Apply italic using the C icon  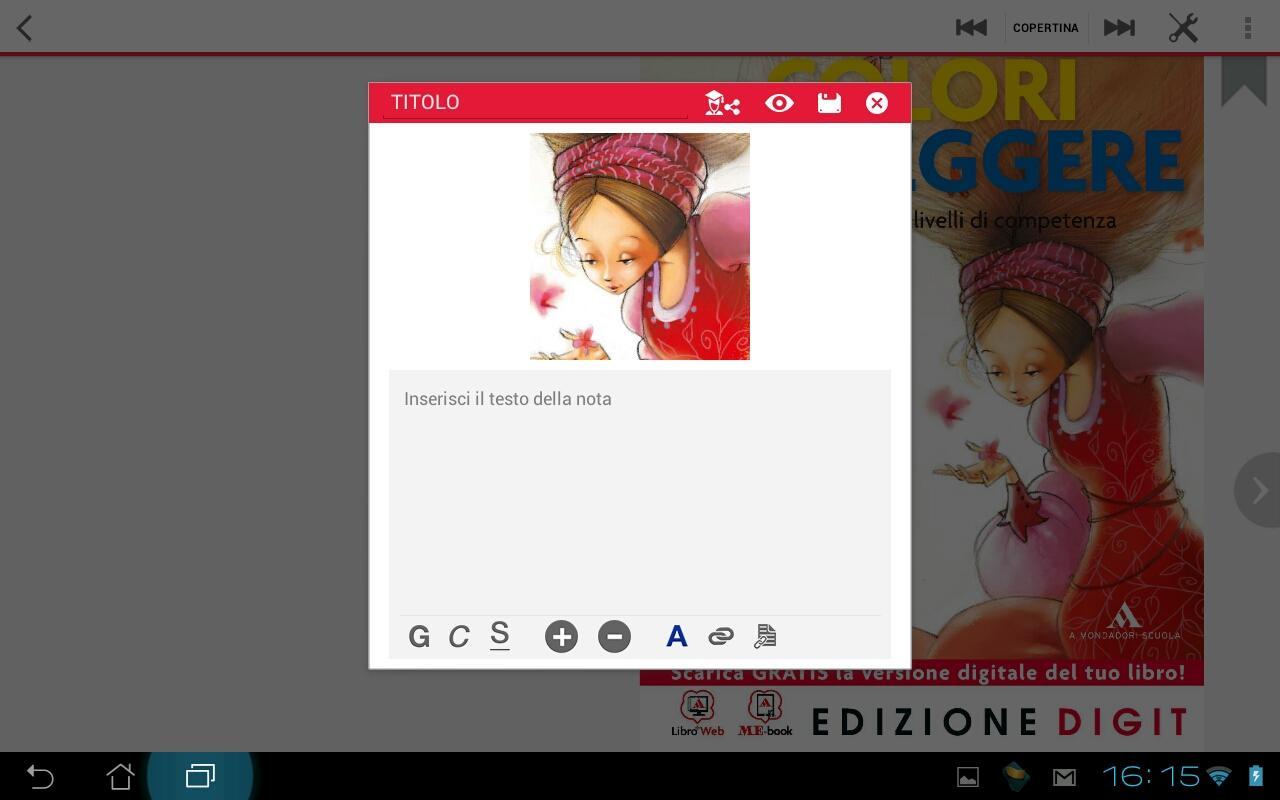pos(458,636)
